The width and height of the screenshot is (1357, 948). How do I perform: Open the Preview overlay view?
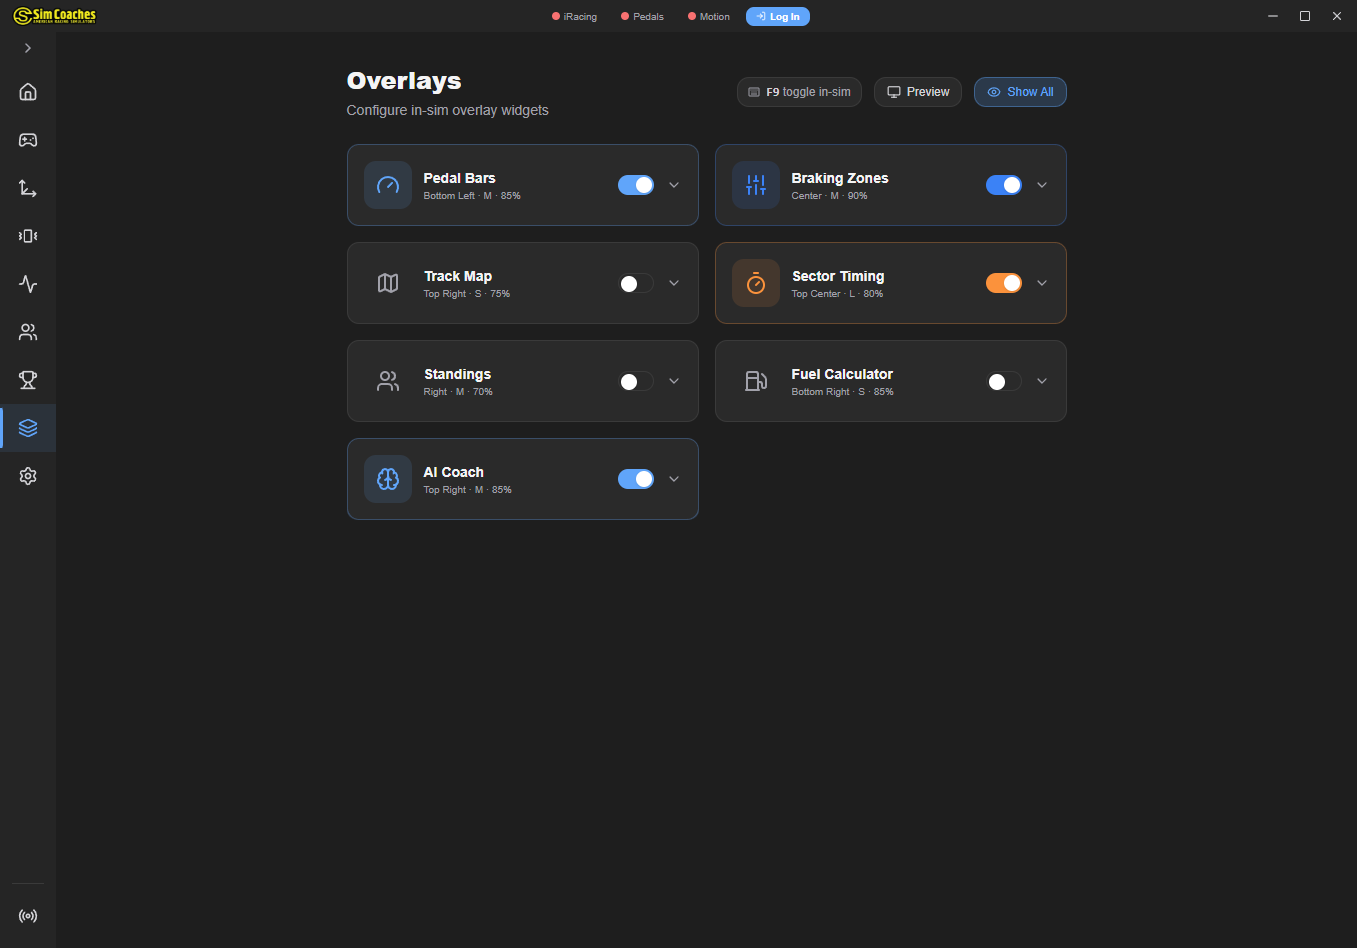click(917, 91)
